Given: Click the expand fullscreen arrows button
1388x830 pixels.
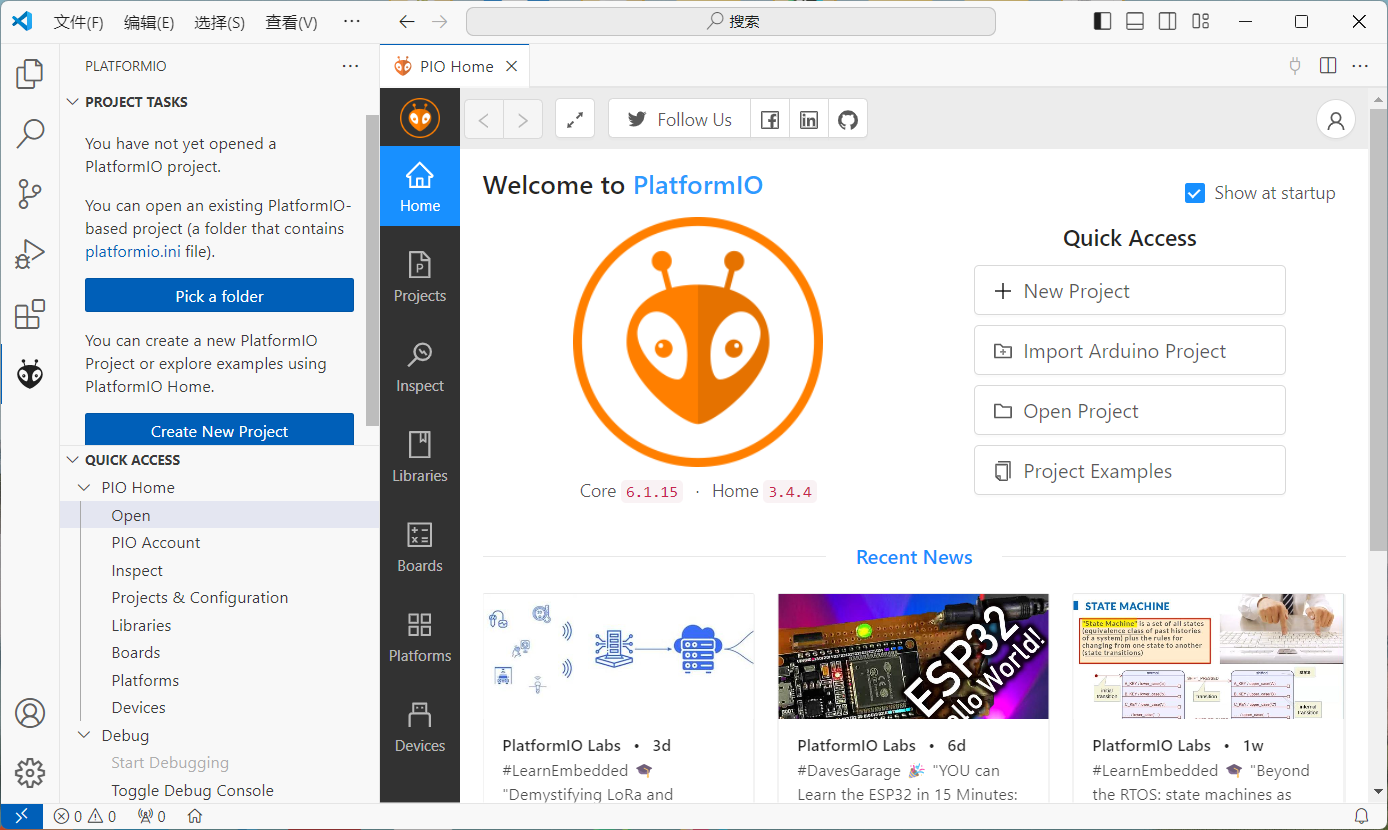Looking at the screenshot, I should 575,120.
